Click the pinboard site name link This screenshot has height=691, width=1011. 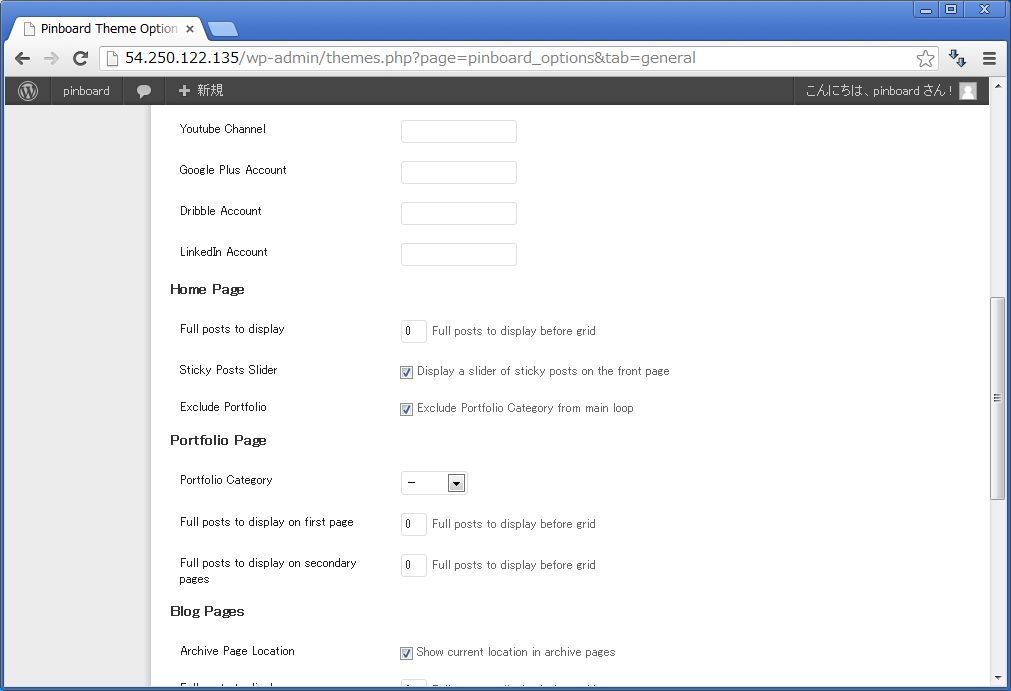click(86, 91)
